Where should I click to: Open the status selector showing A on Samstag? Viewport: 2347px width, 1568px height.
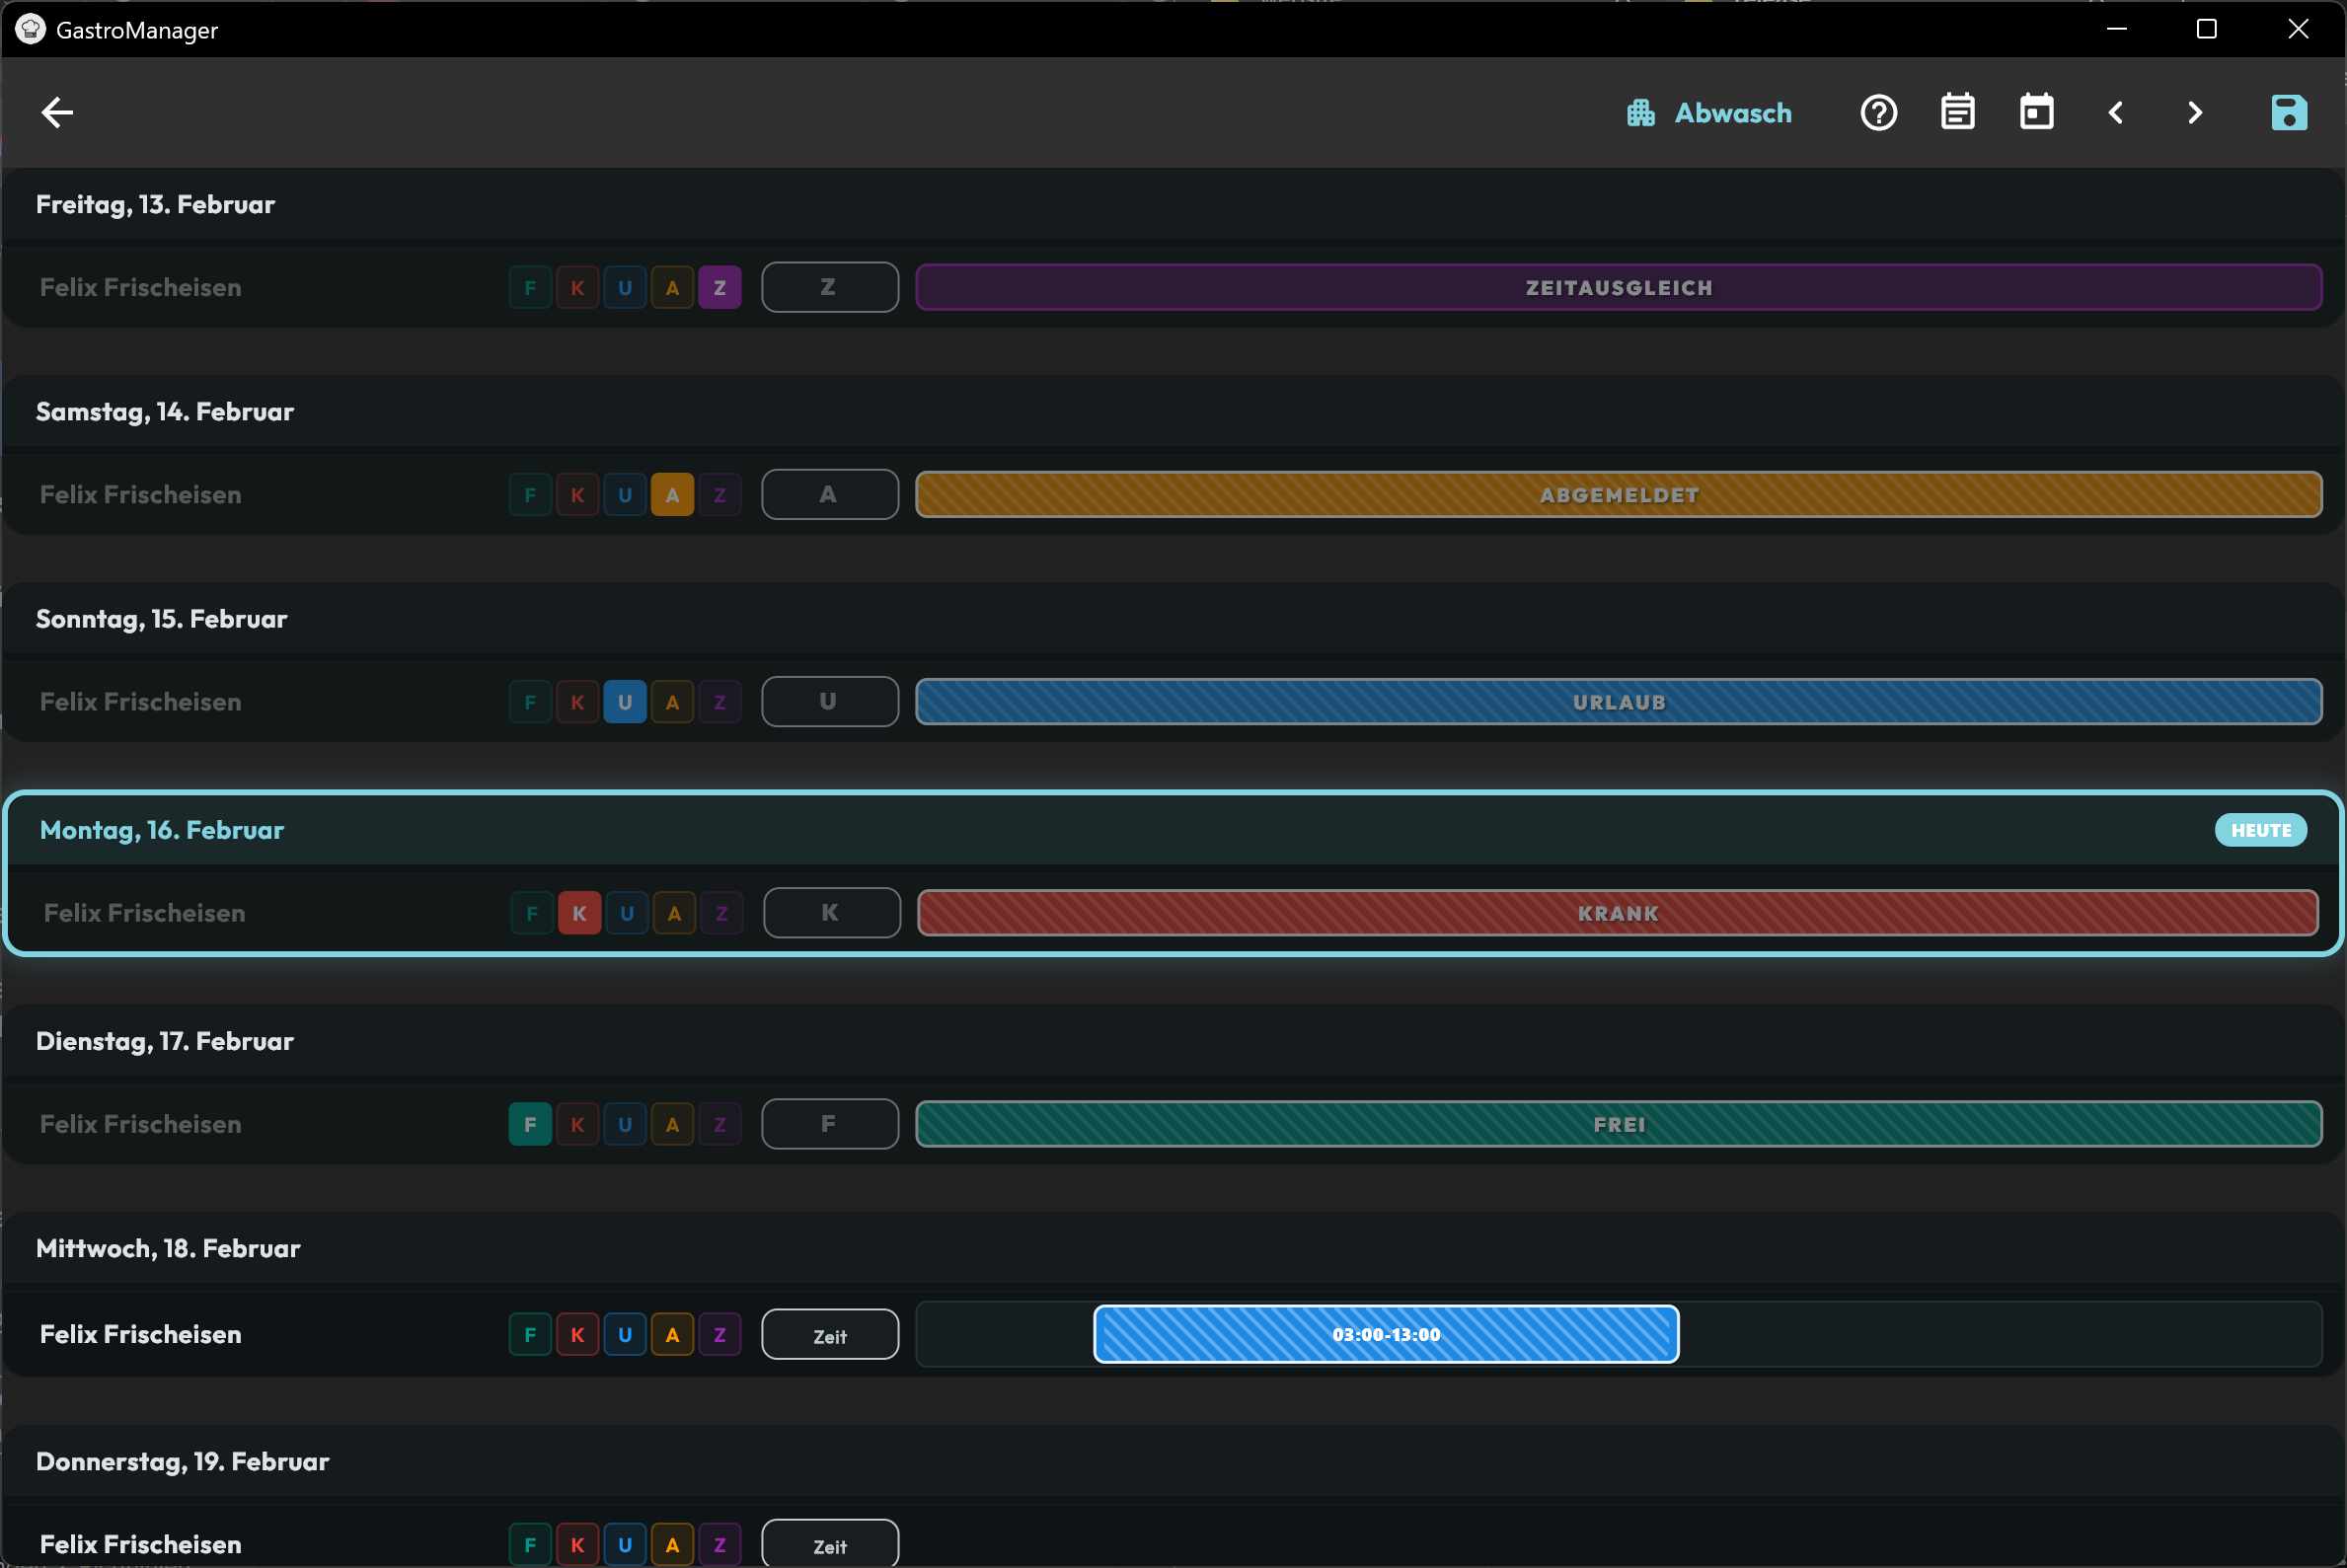pyautogui.click(x=829, y=494)
